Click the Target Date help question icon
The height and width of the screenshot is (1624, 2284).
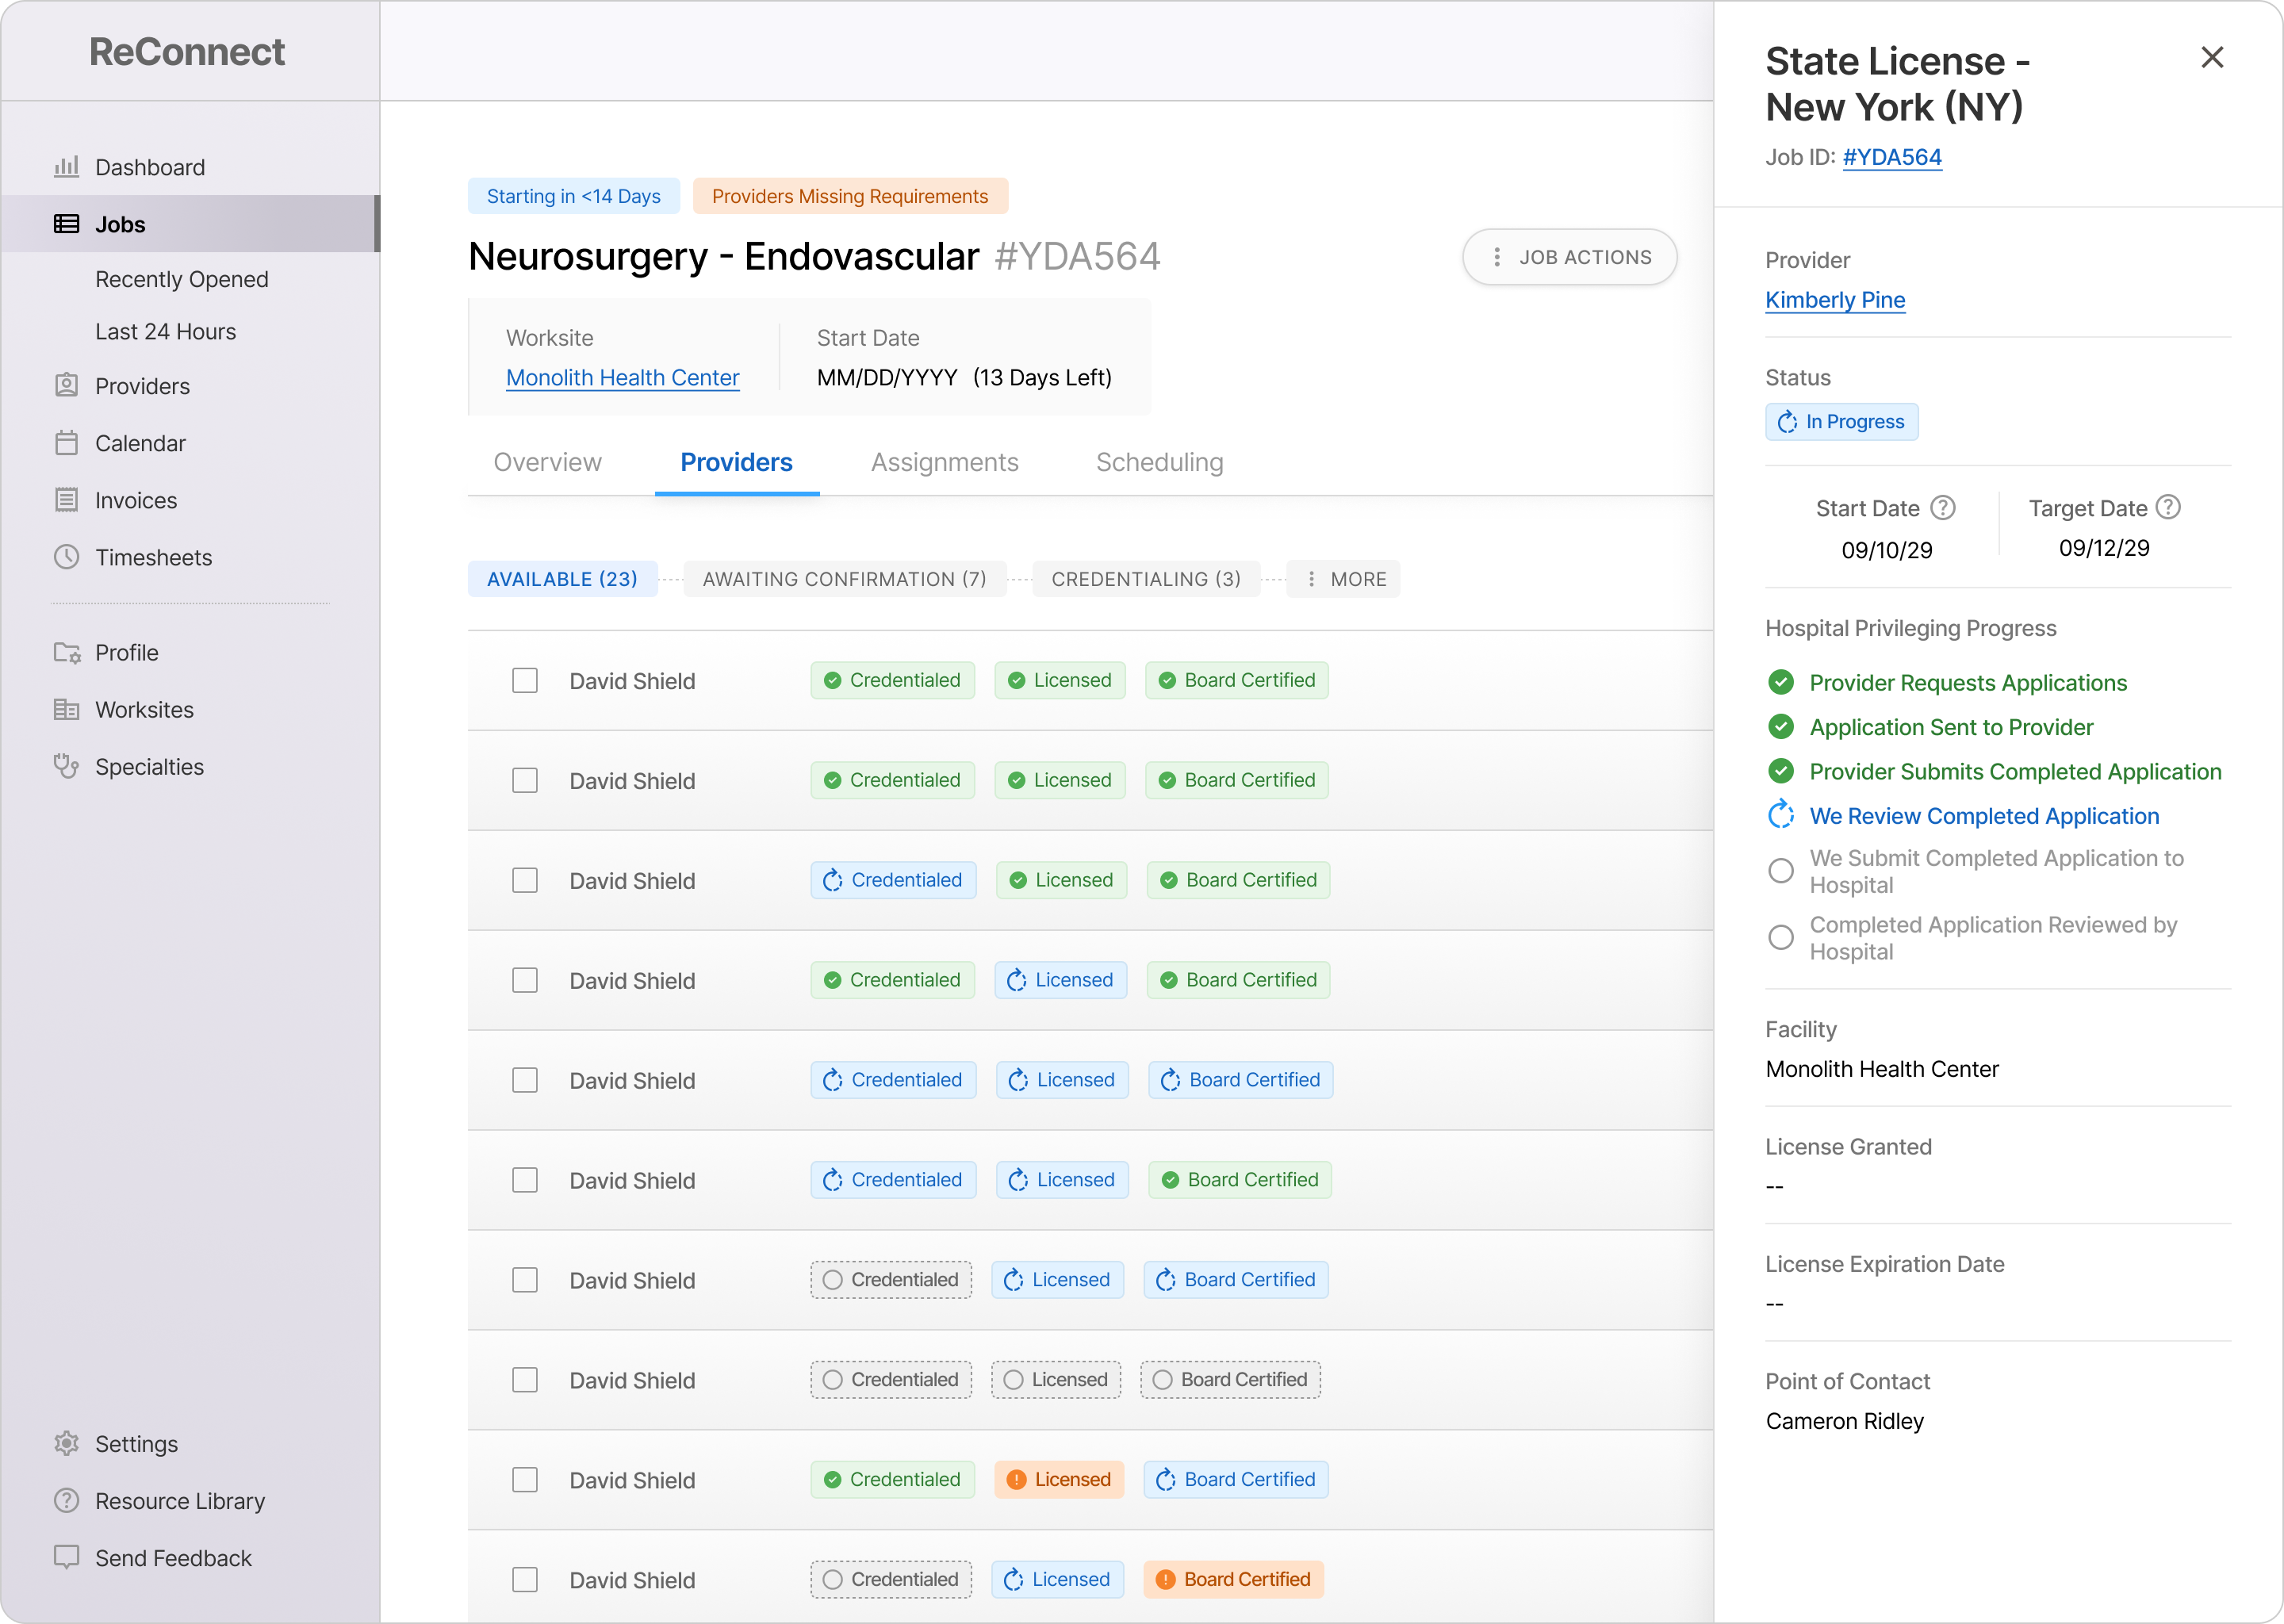[2168, 507]
